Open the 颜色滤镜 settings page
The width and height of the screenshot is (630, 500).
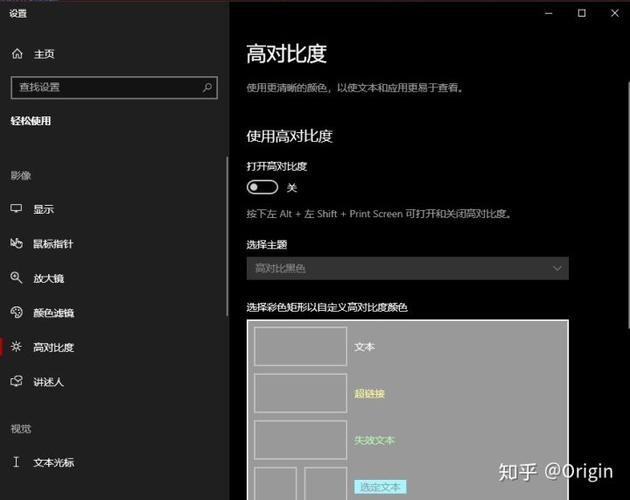coord(53,313)
